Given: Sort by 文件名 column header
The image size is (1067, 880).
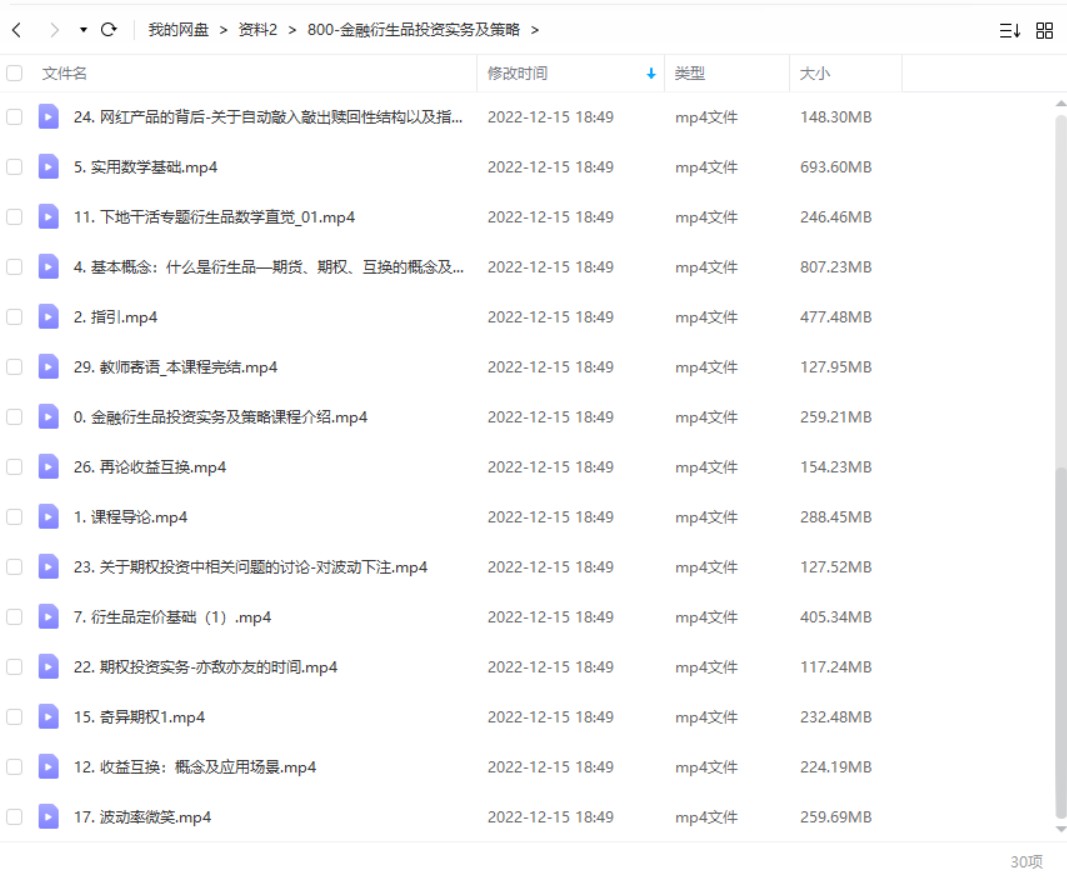Looking at the screenshot, I should pyautogui.click(x=65, y=74).
